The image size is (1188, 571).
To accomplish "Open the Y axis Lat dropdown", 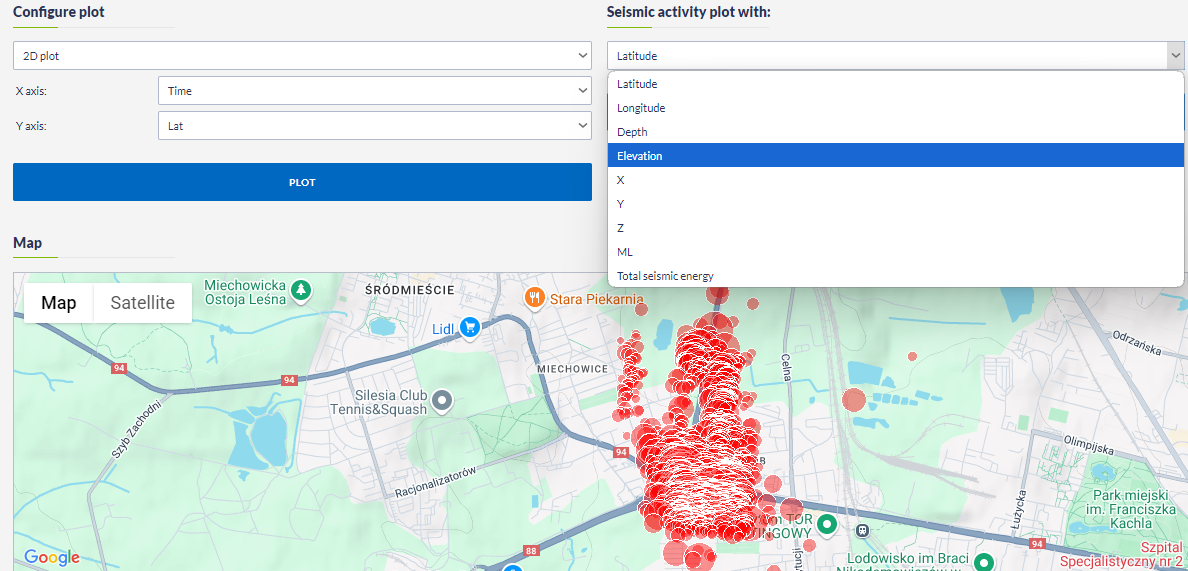I will point(375,126).
